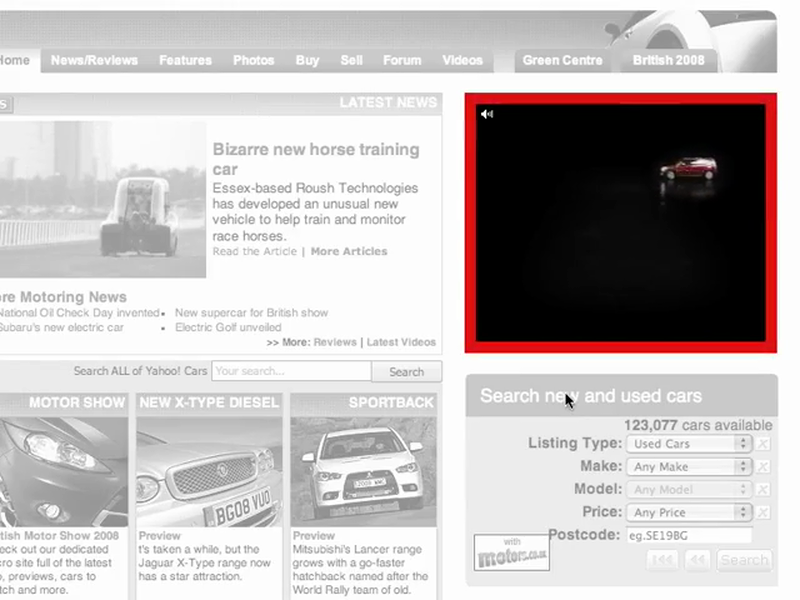Open the Latest Videos link
The image size is (800, 600).
pos(401,342)
